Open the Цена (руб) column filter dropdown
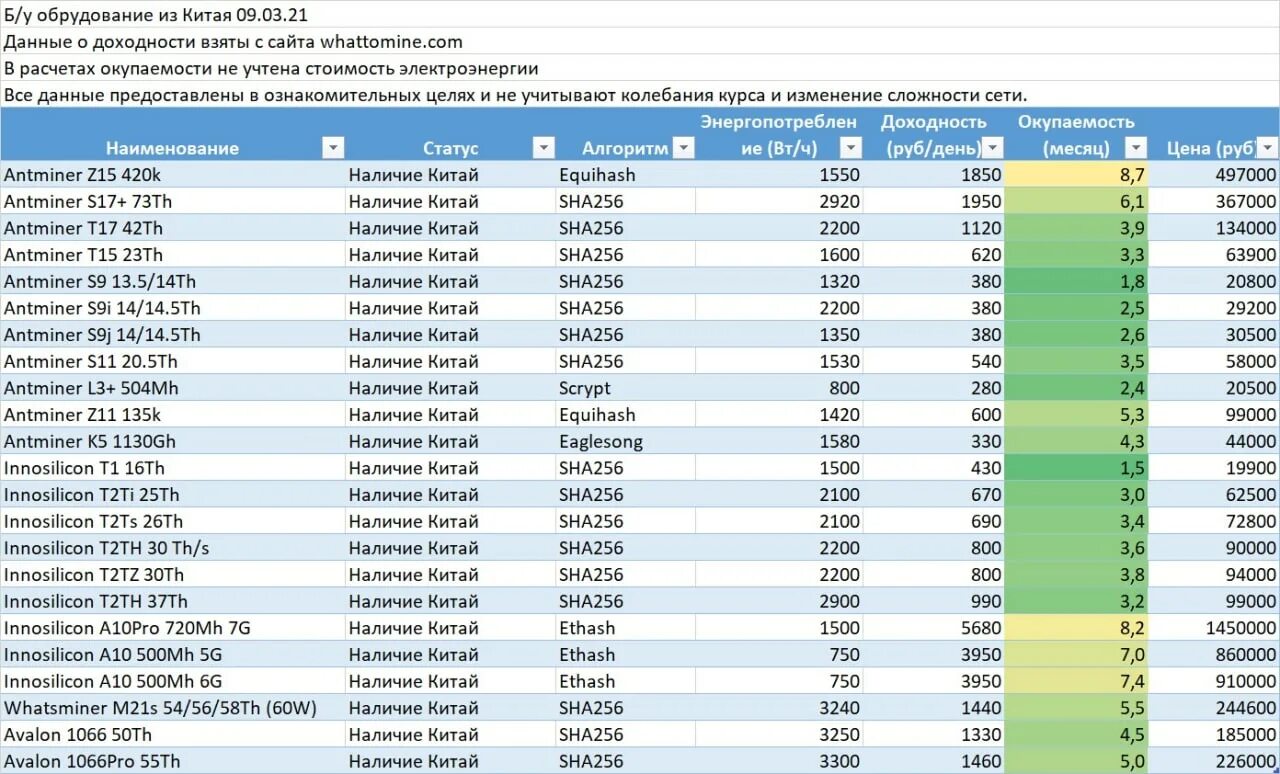 point(1268,148)
